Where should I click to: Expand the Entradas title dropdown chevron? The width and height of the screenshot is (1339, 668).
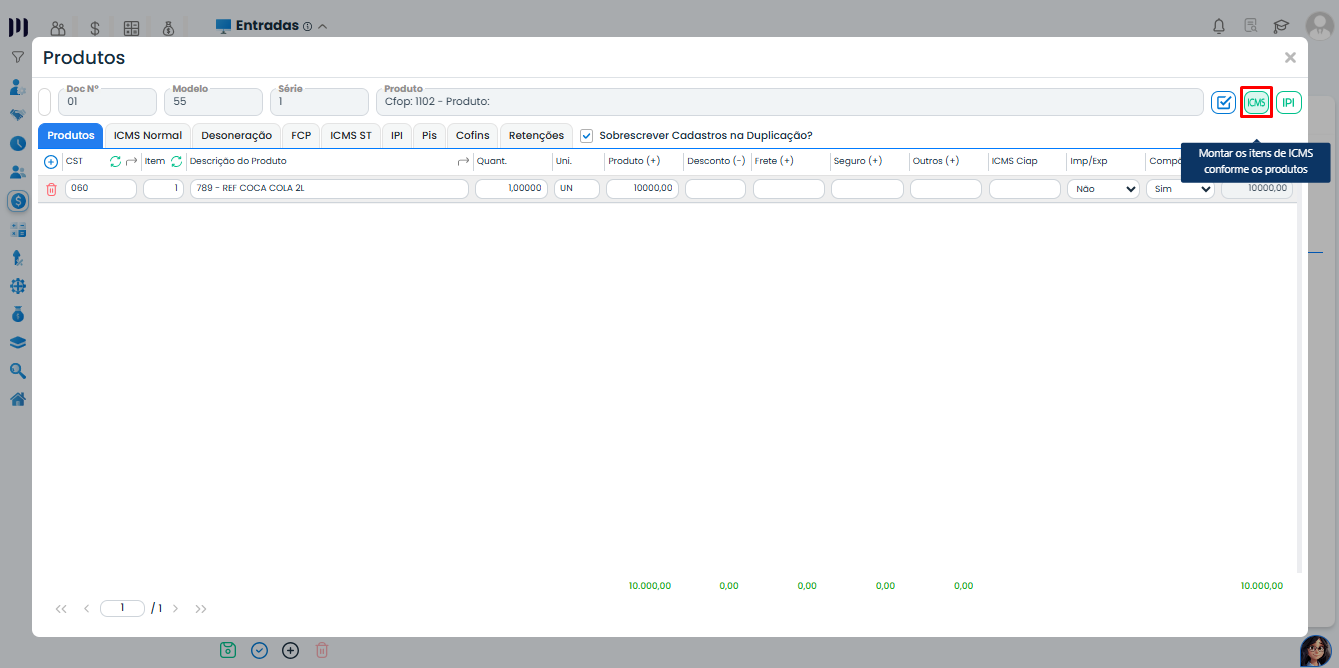(322, 26)
